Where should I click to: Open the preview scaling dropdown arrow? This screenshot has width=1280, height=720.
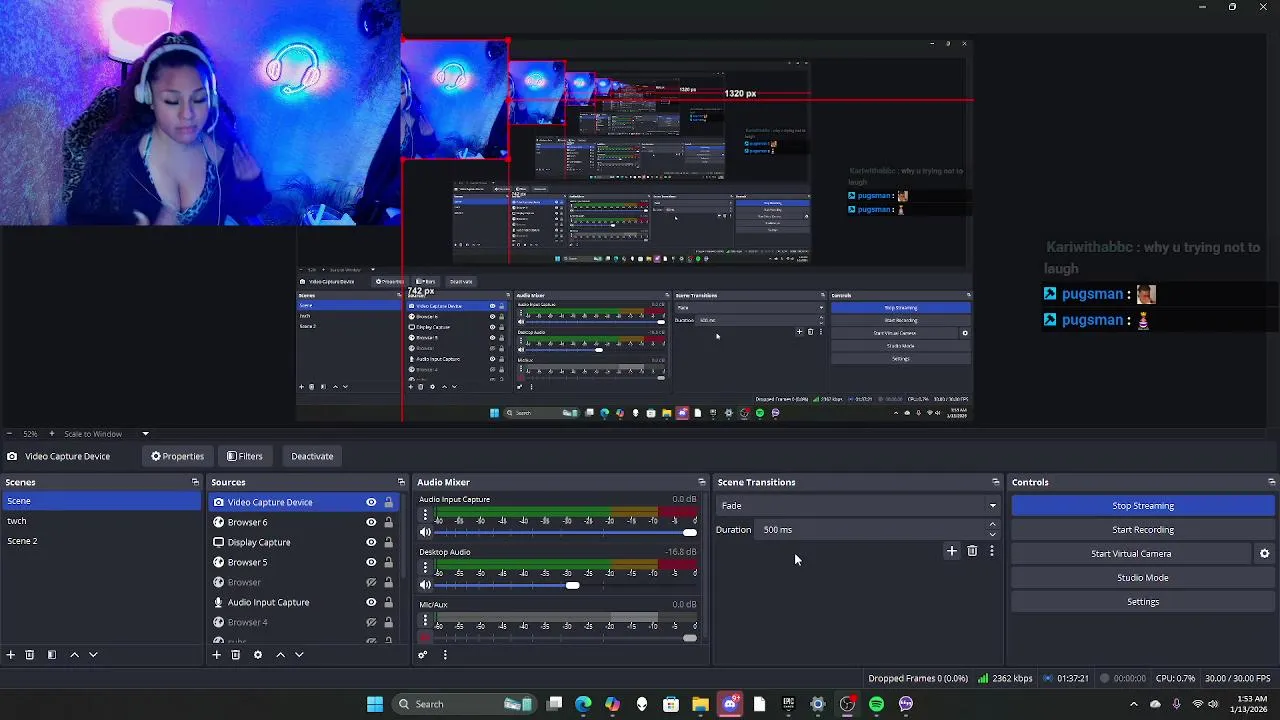tap(145, 434)
